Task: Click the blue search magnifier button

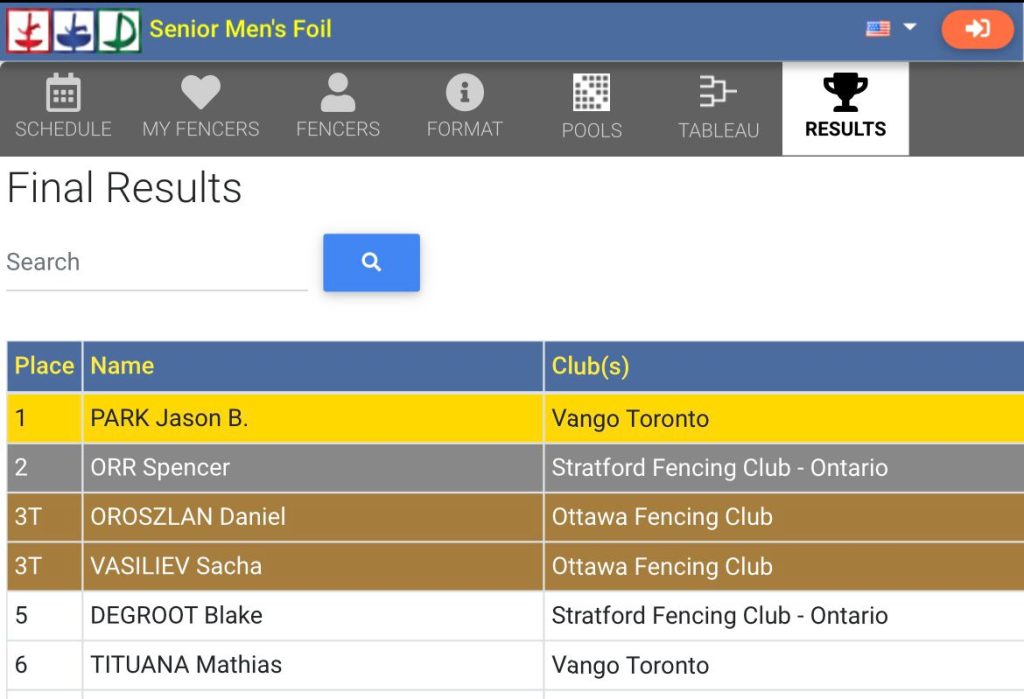Action: (x=372, y=263)
